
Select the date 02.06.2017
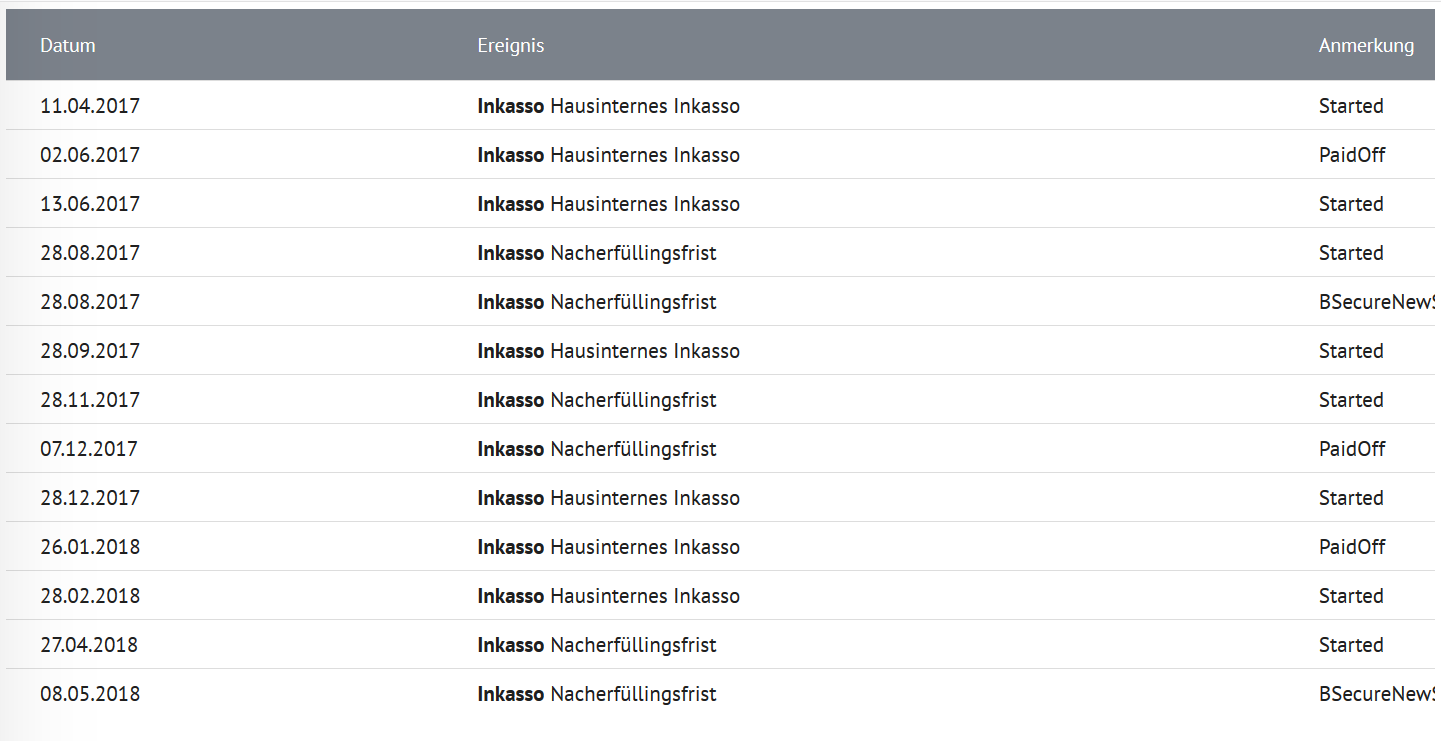[x=90, y=155]
